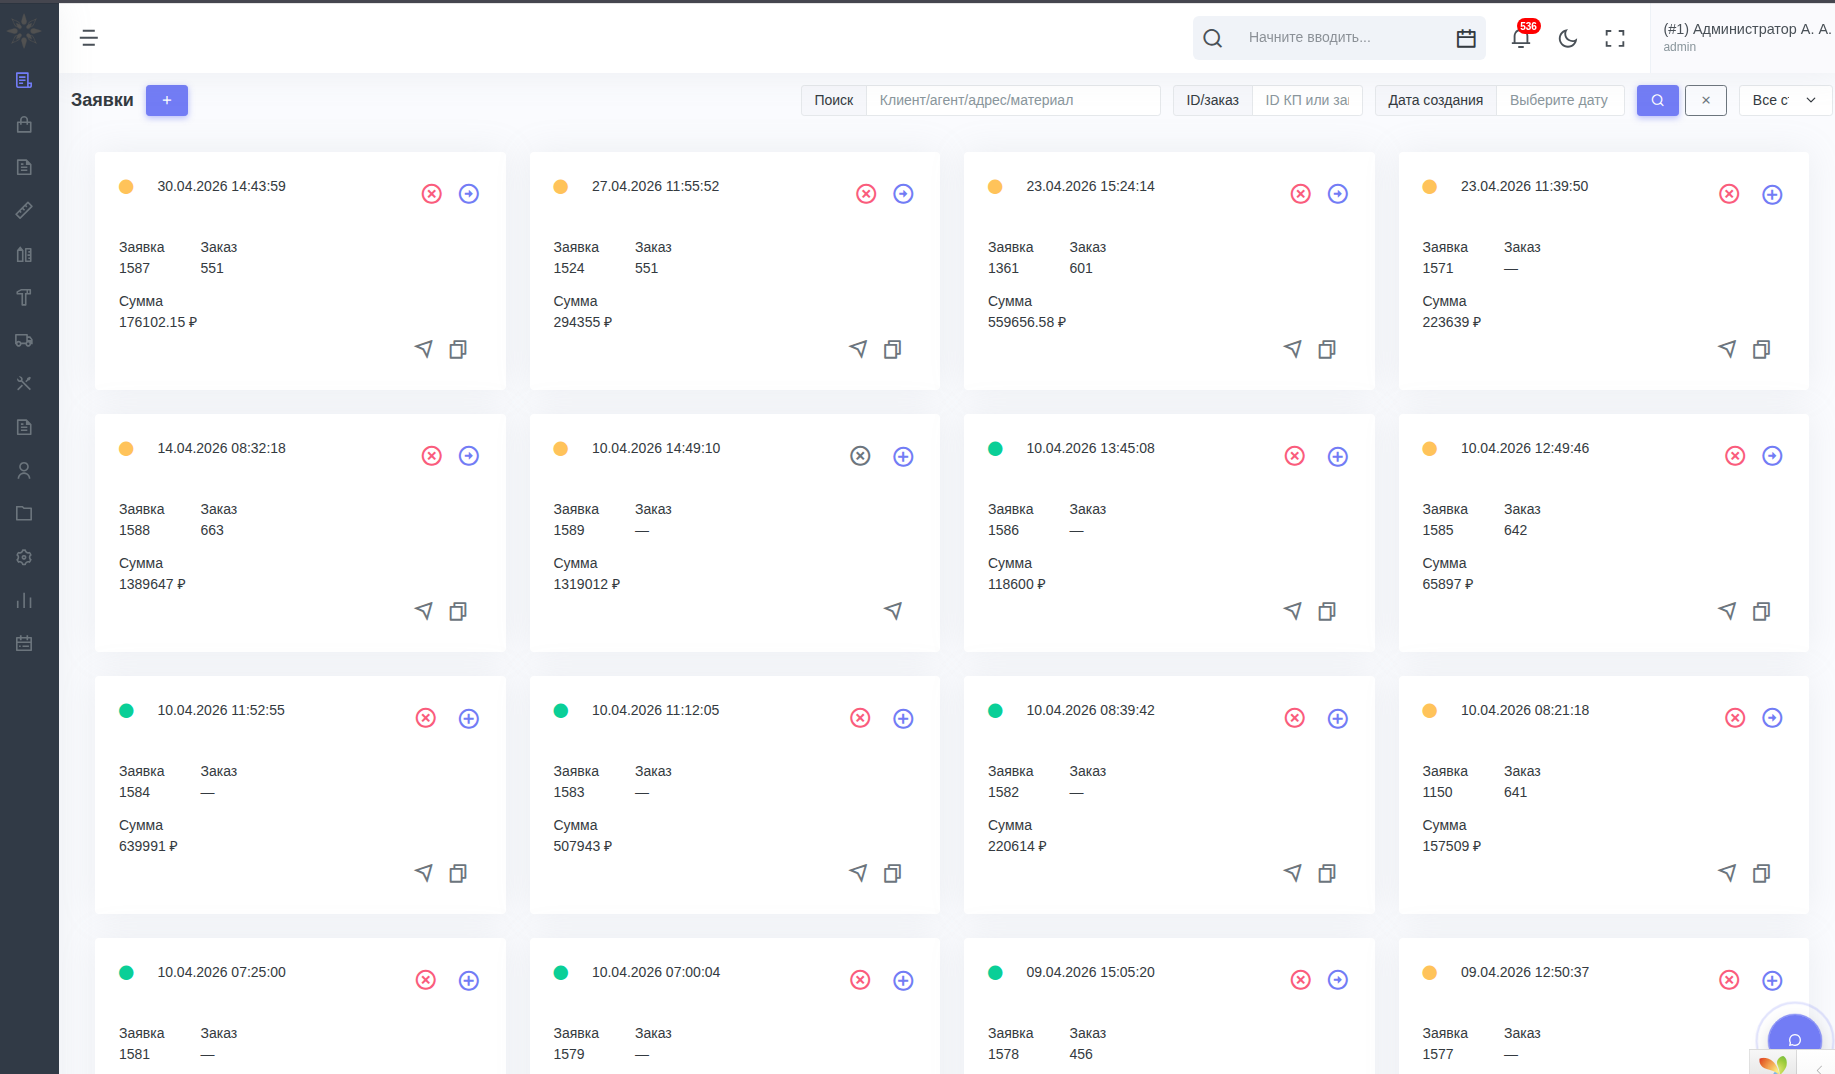Viewport: 1835px width, 1074px height.
Task: Open the statistics bar chart in sidebar
Action: click(x=24, y=600)
